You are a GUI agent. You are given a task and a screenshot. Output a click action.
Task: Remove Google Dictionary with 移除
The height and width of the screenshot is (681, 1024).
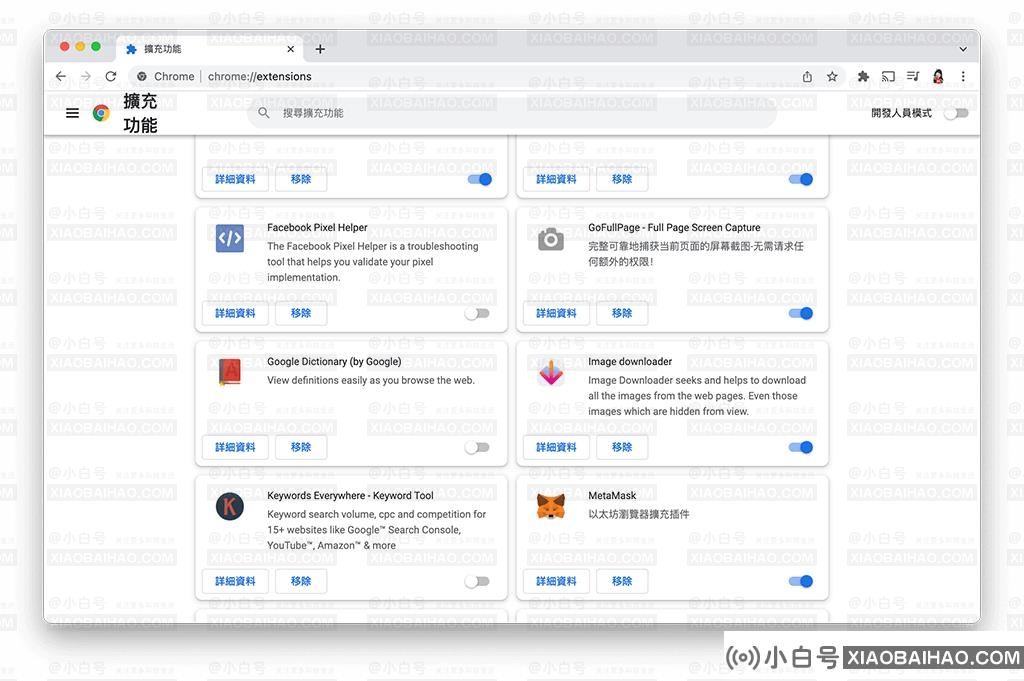tap(301, 447)
